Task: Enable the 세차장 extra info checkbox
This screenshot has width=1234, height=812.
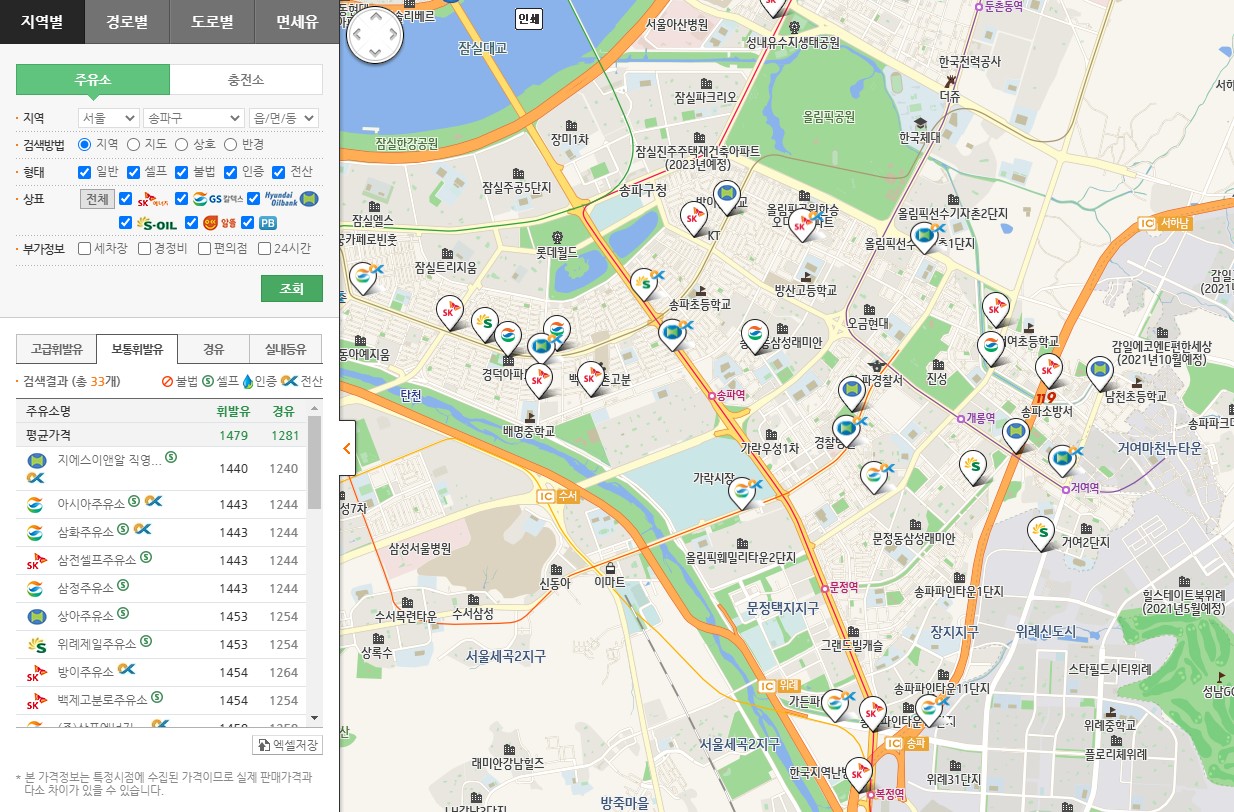Action: 85,249
